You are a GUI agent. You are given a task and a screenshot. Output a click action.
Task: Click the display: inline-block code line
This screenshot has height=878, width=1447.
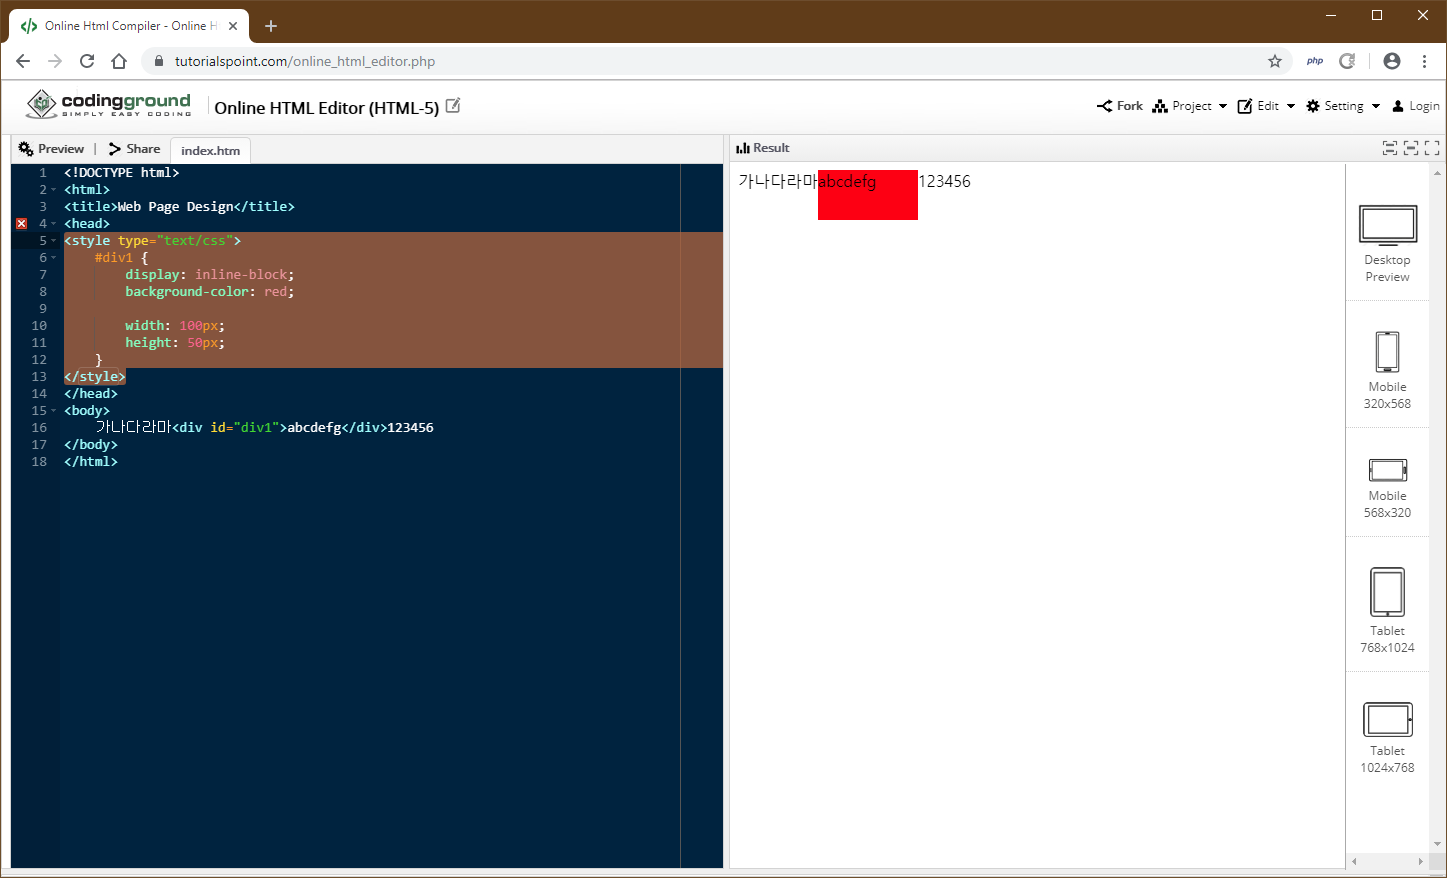coord(209,275)
